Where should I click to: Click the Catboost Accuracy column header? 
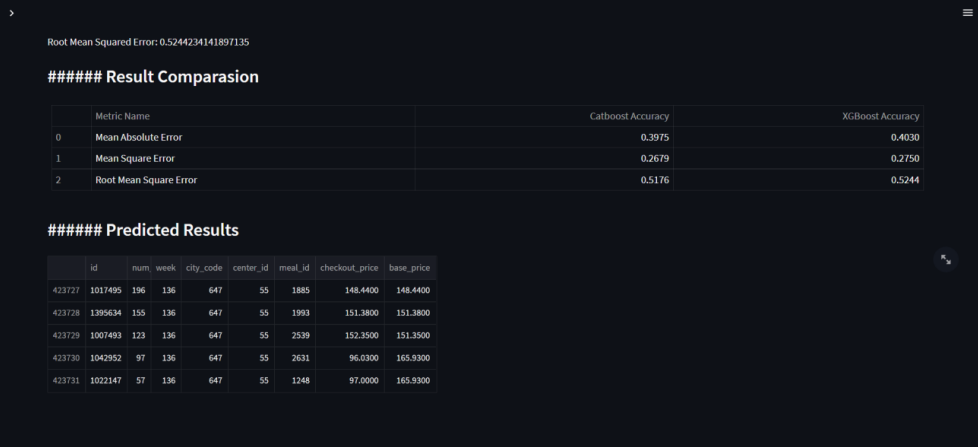coord(629,116)
